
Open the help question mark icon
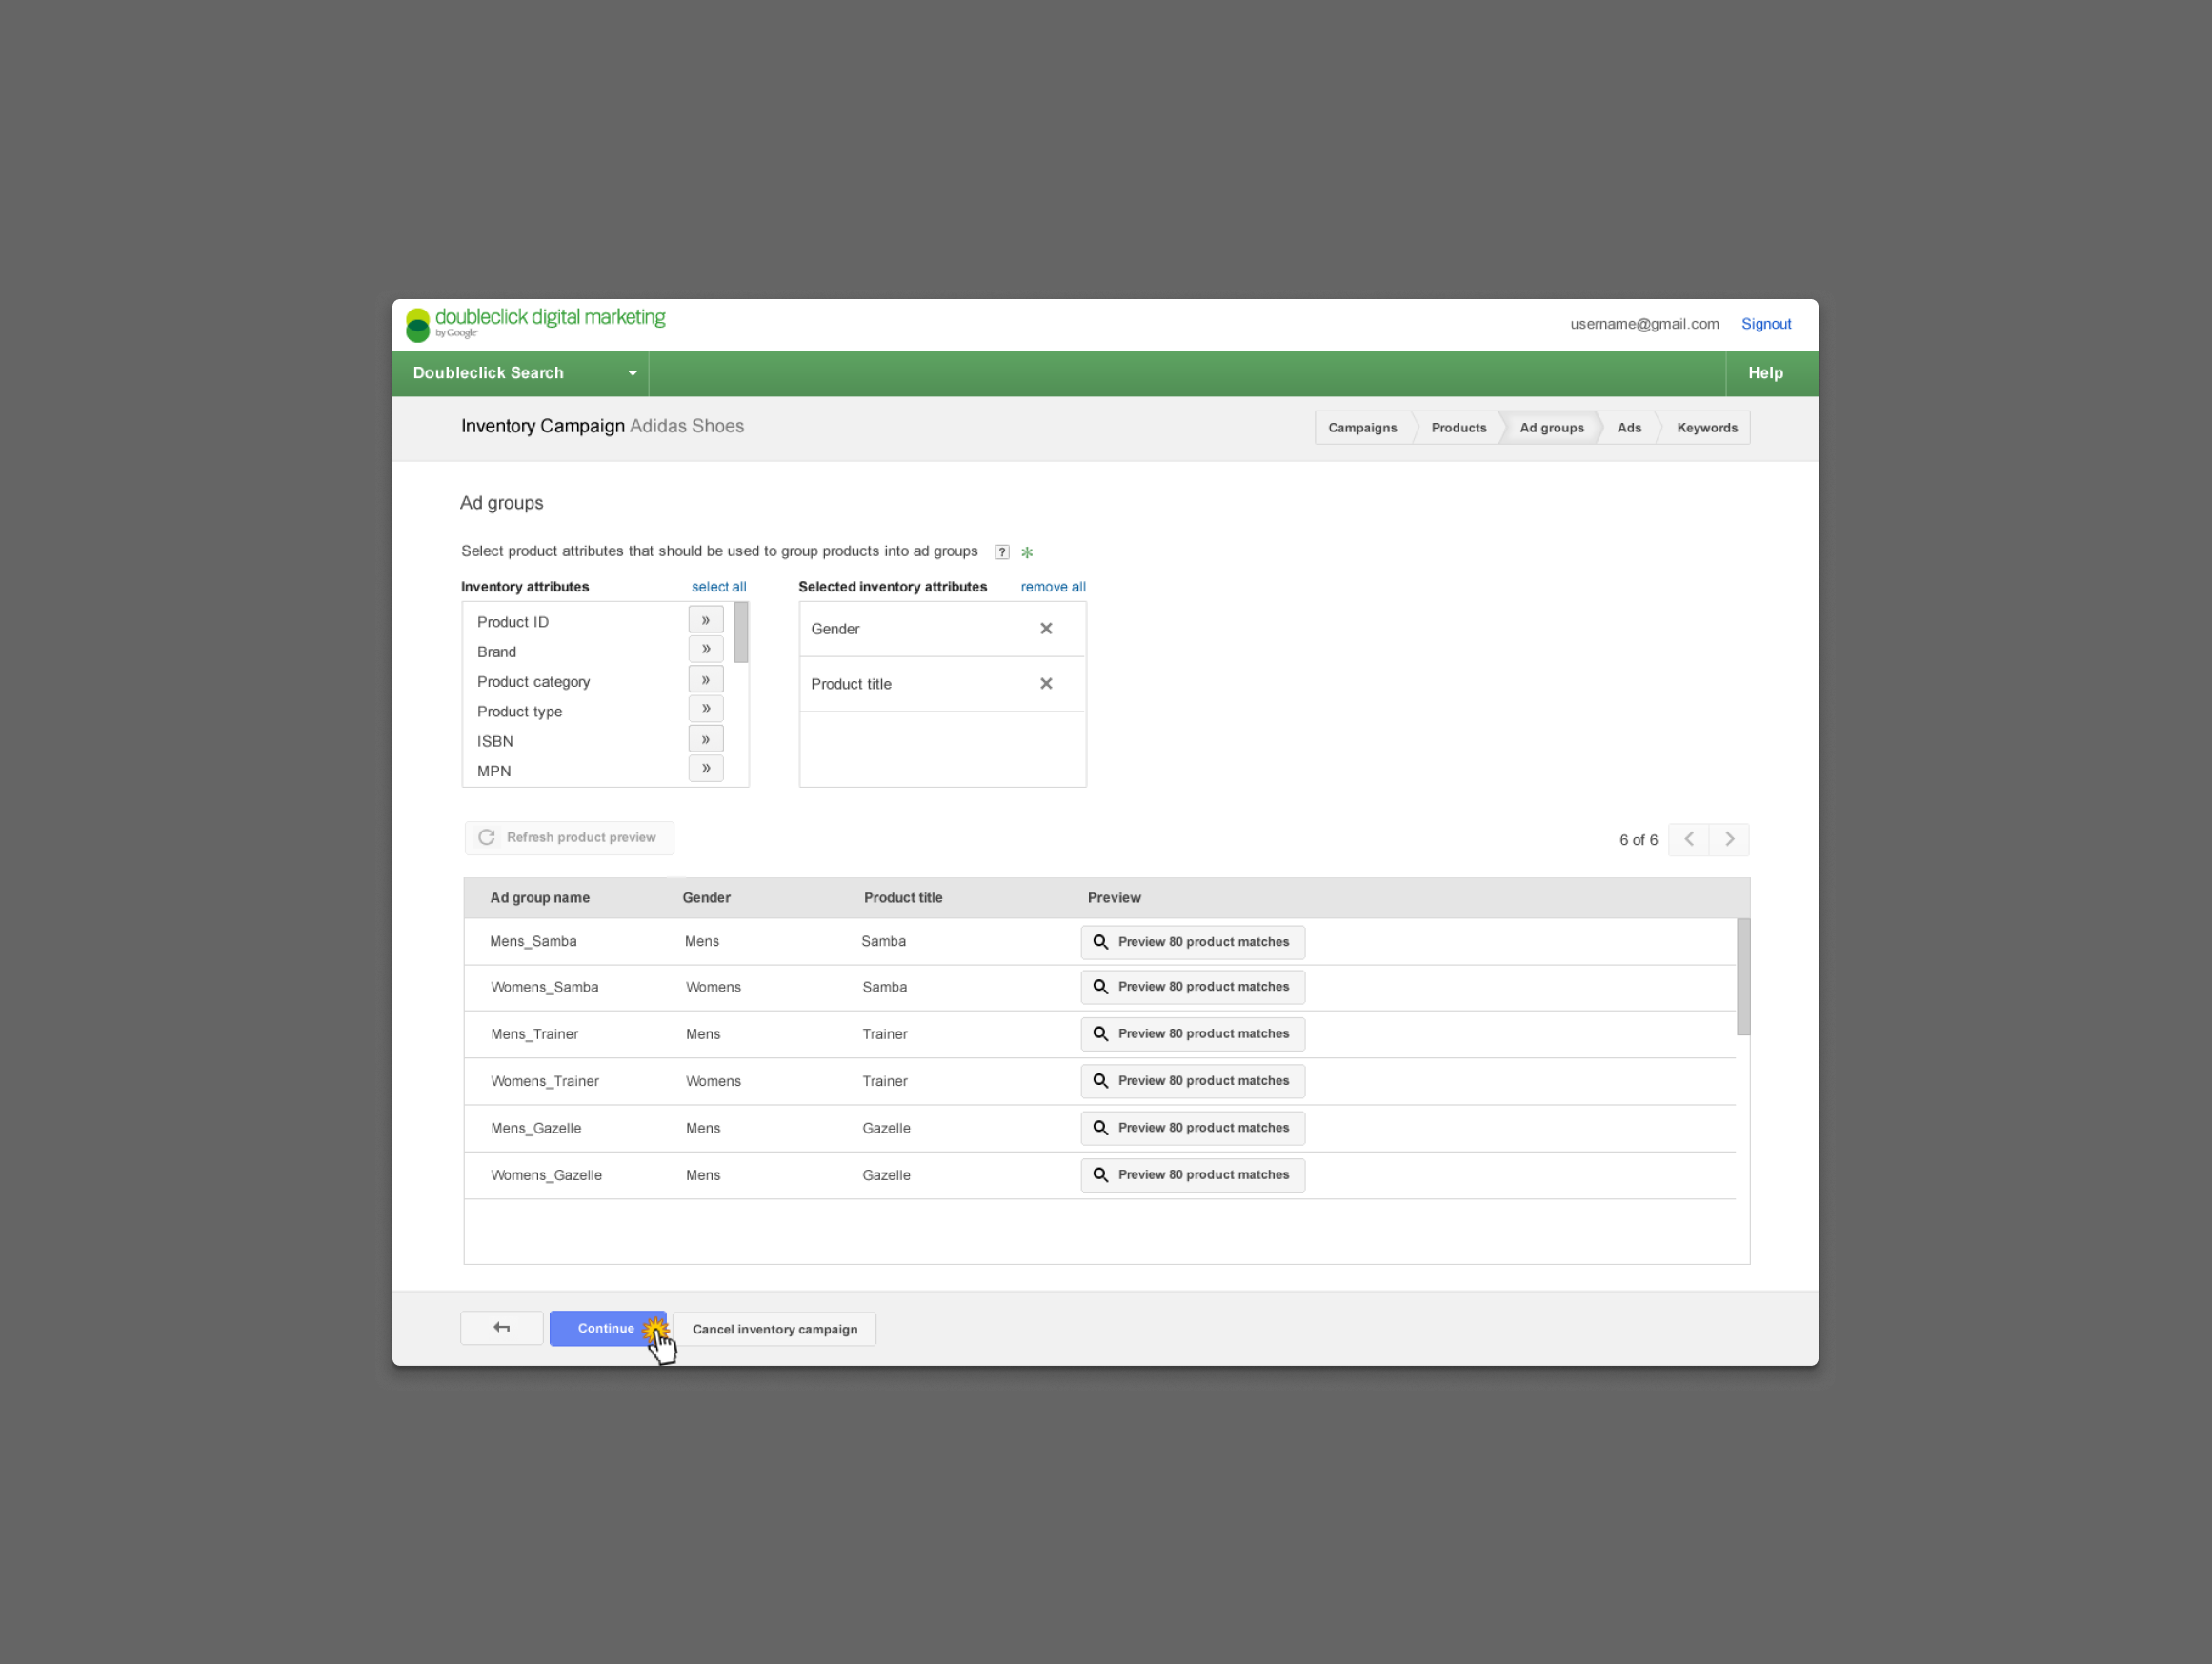coord(1001,552)
